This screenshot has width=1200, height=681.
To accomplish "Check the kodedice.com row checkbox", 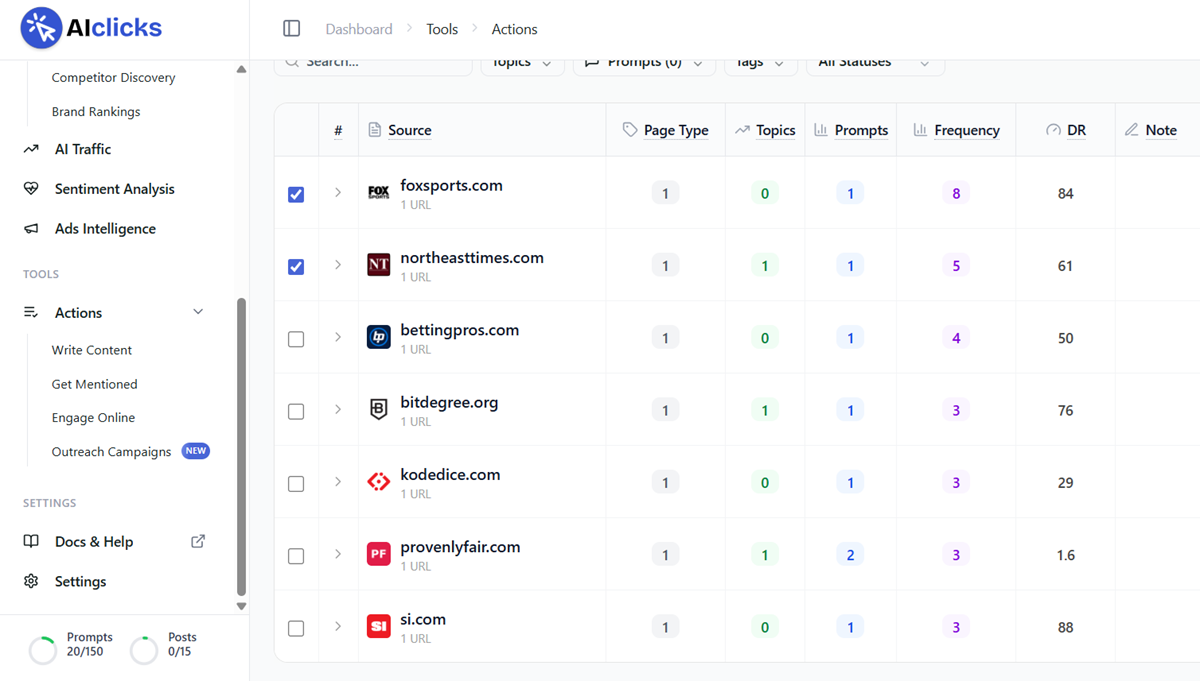I will click(x=296, y=483).
